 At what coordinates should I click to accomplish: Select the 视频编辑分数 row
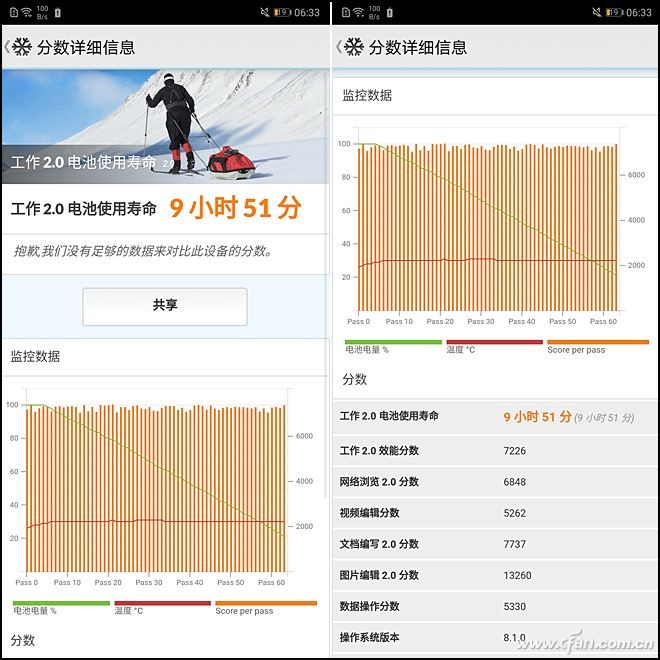495,513
